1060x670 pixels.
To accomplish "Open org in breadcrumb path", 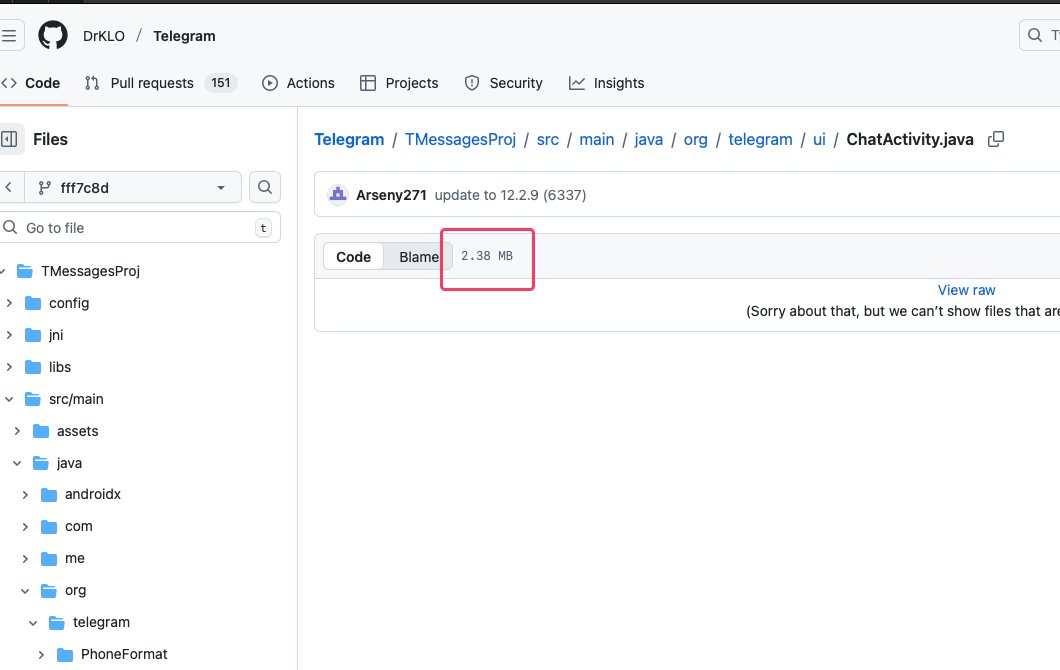I will click(x=695, y=139).
